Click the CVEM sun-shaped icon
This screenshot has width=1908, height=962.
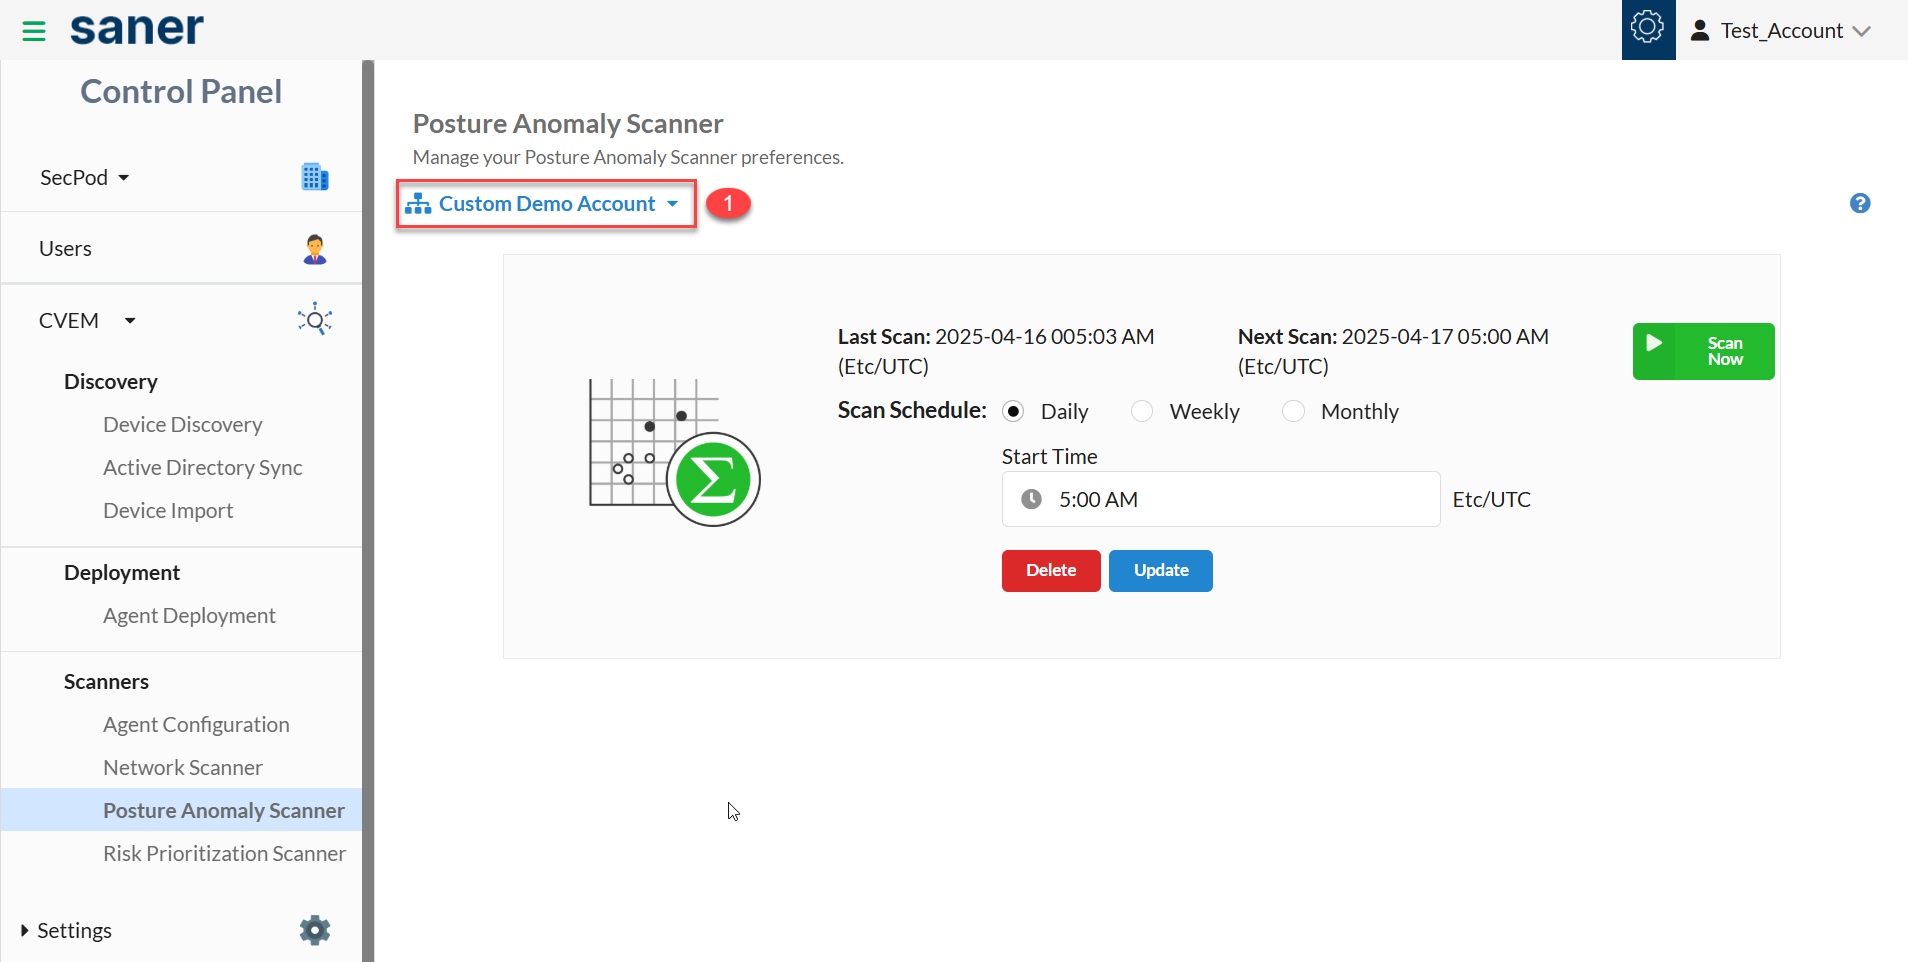[315, 320]
